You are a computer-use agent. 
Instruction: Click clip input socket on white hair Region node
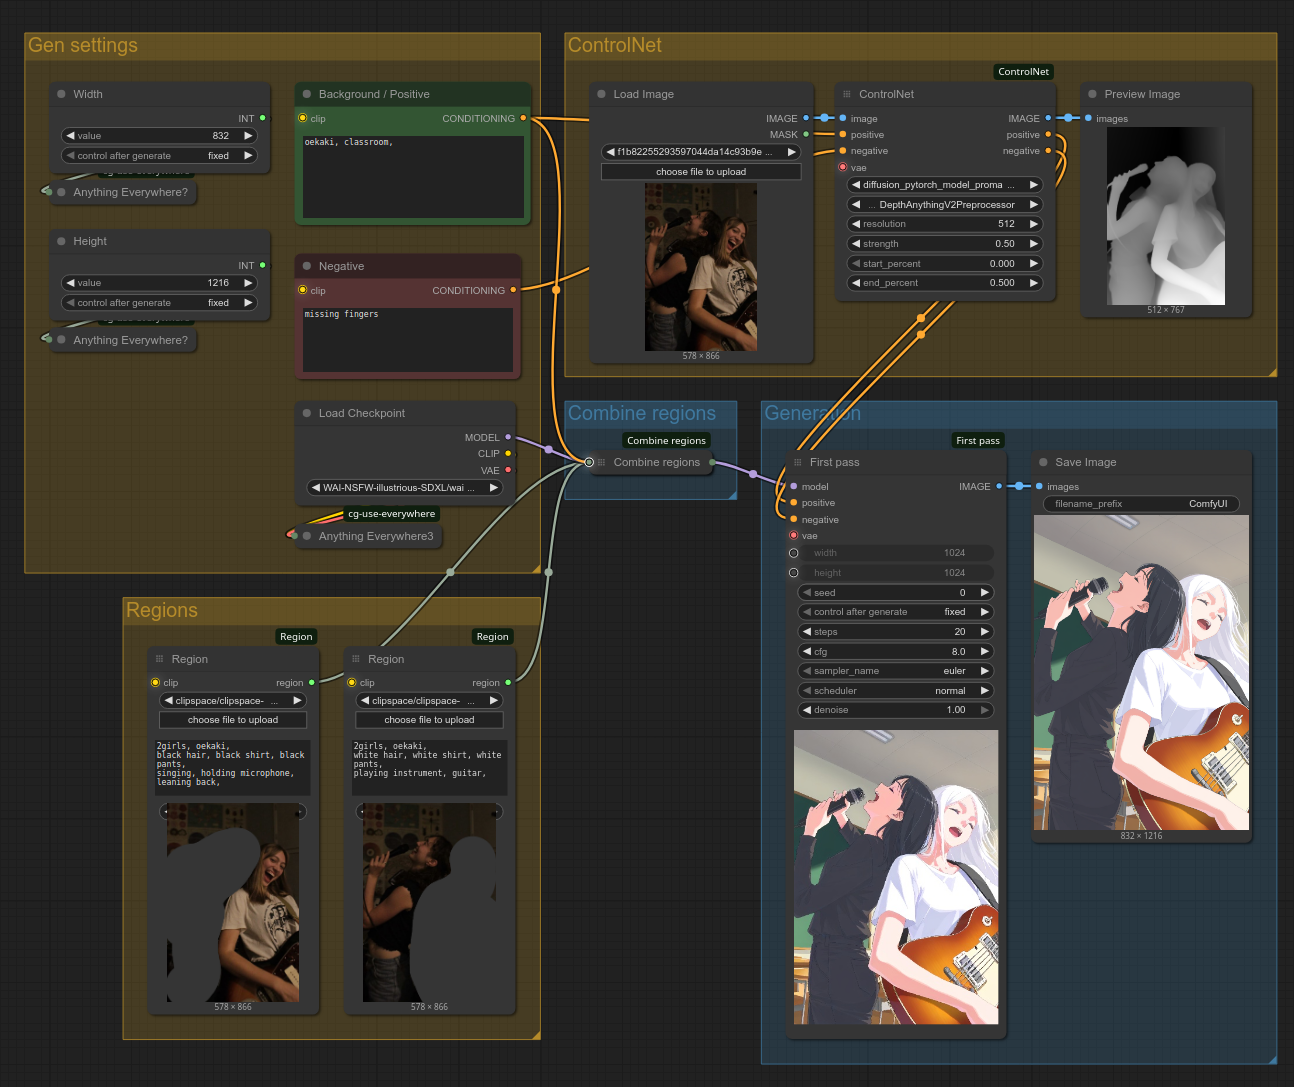pos(352,683)
